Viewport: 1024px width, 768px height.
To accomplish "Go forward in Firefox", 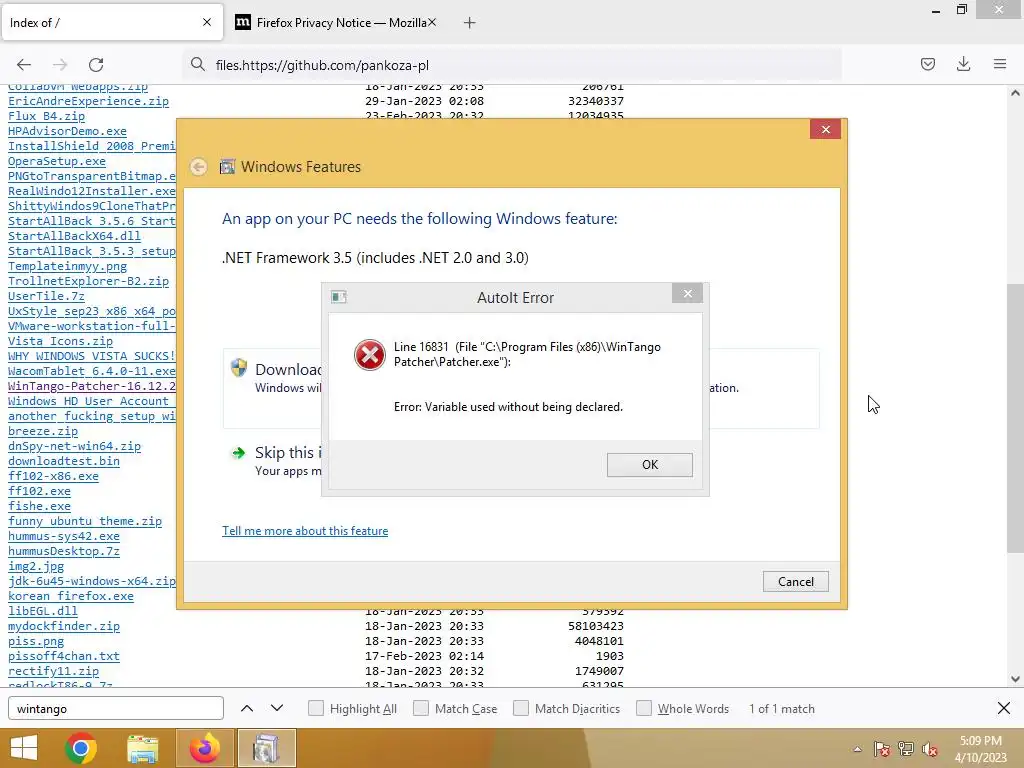I will tap(60, 65).
